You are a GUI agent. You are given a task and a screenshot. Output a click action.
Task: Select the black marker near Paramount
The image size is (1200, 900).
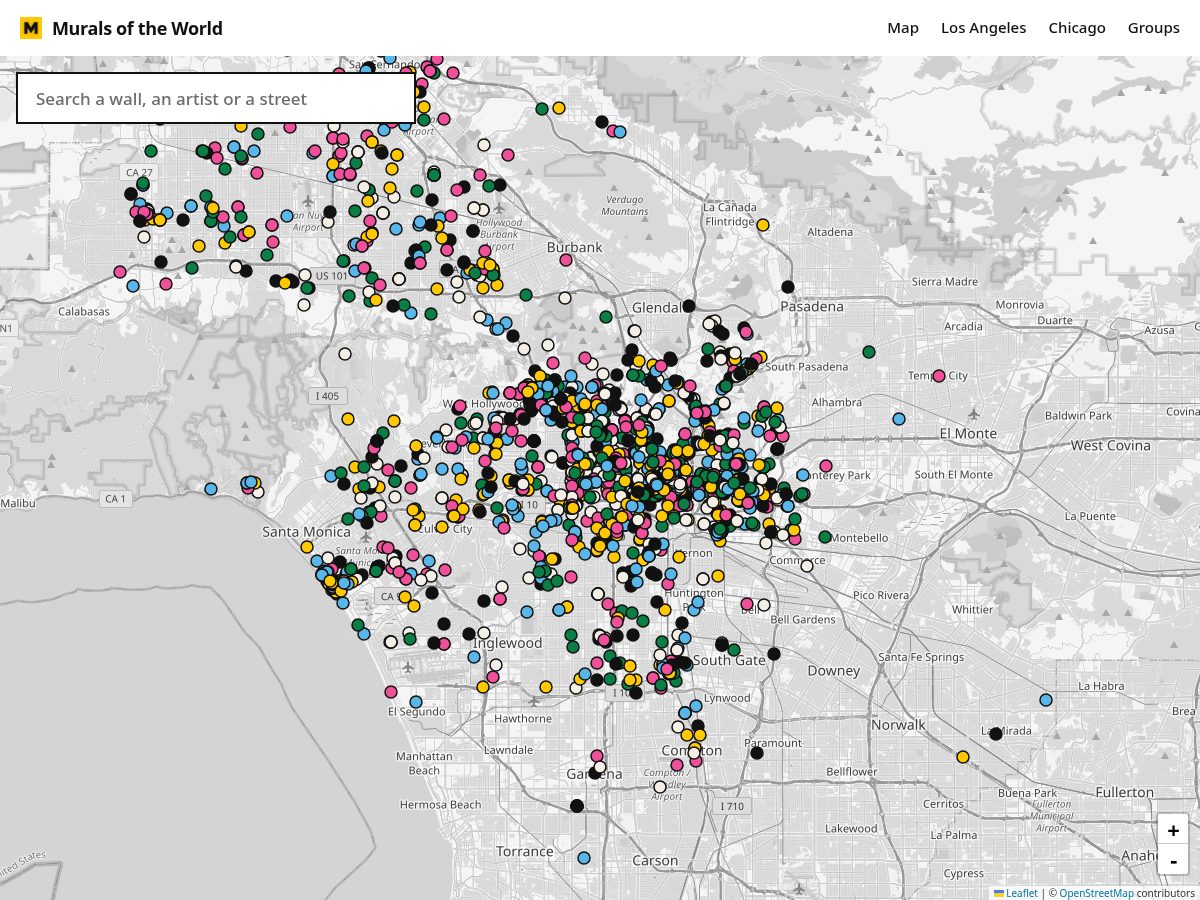(x=757, y=753)
